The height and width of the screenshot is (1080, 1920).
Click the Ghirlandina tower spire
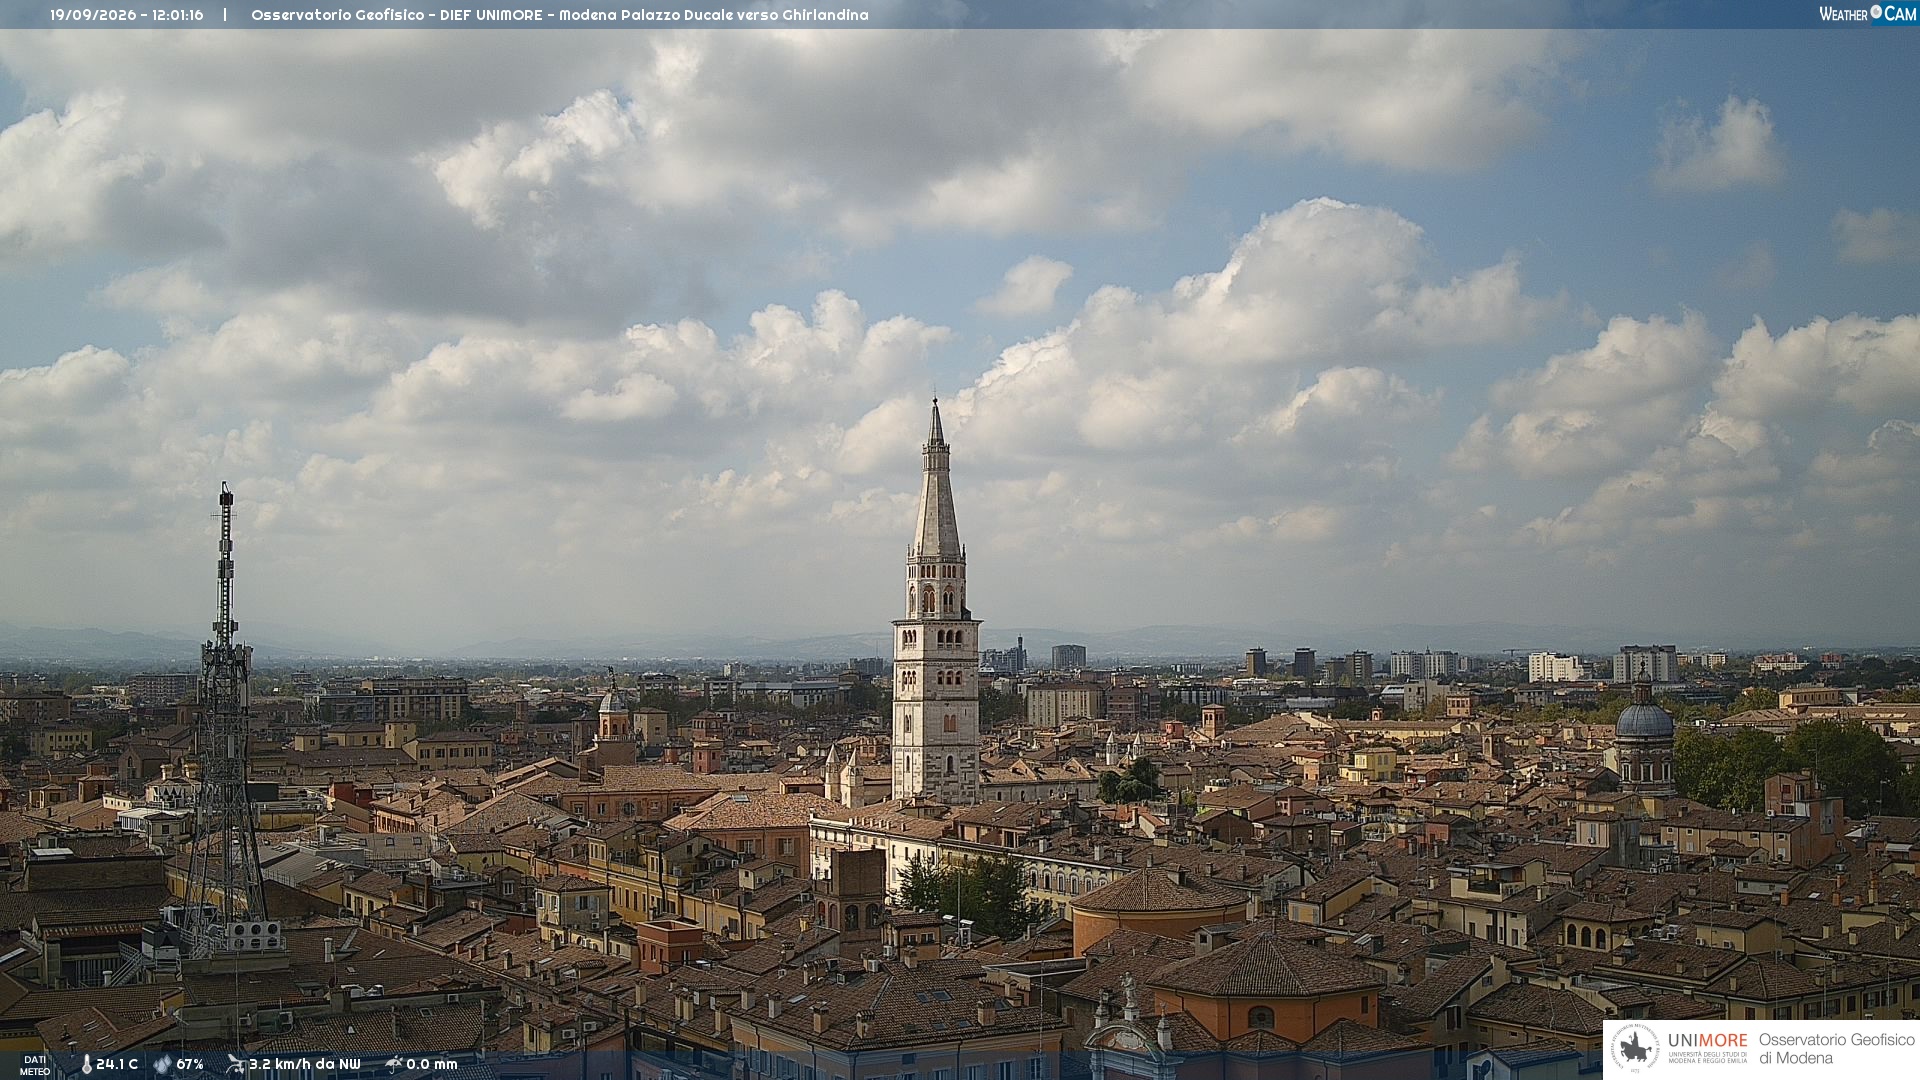(936, 480)
